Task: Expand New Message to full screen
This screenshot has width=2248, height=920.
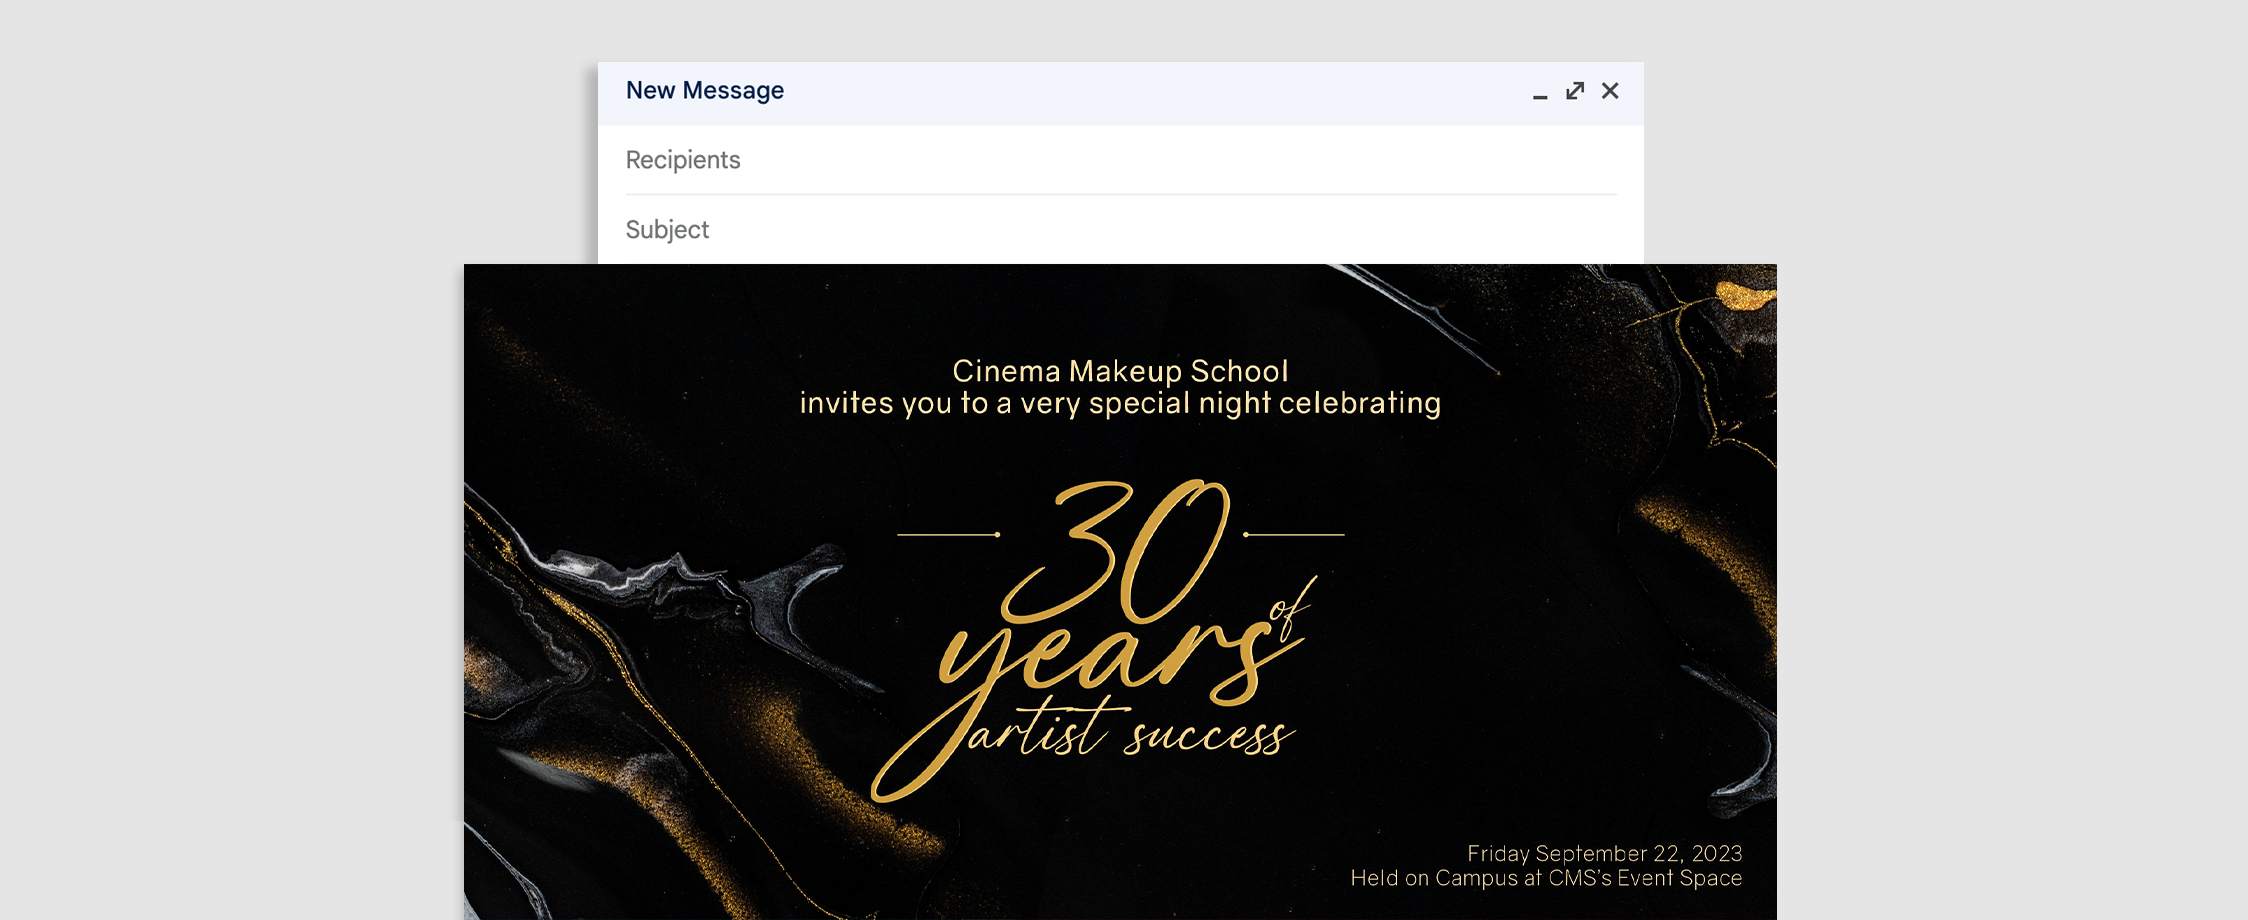Action: [x=1575, y=91]
